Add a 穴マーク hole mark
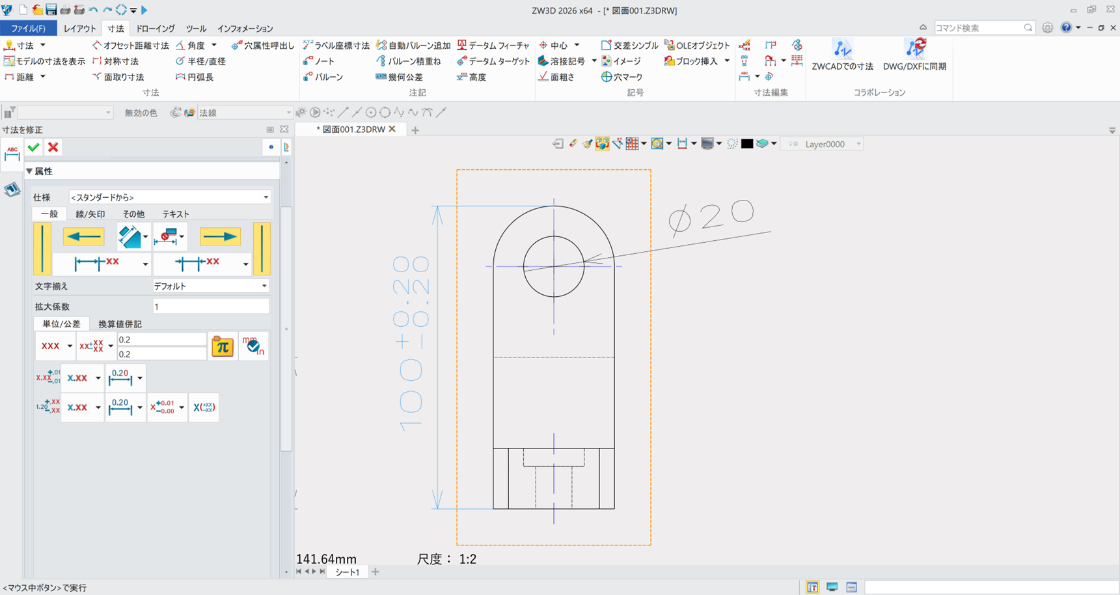This screenshot has width=1120, height=595. tap(621, 77)
